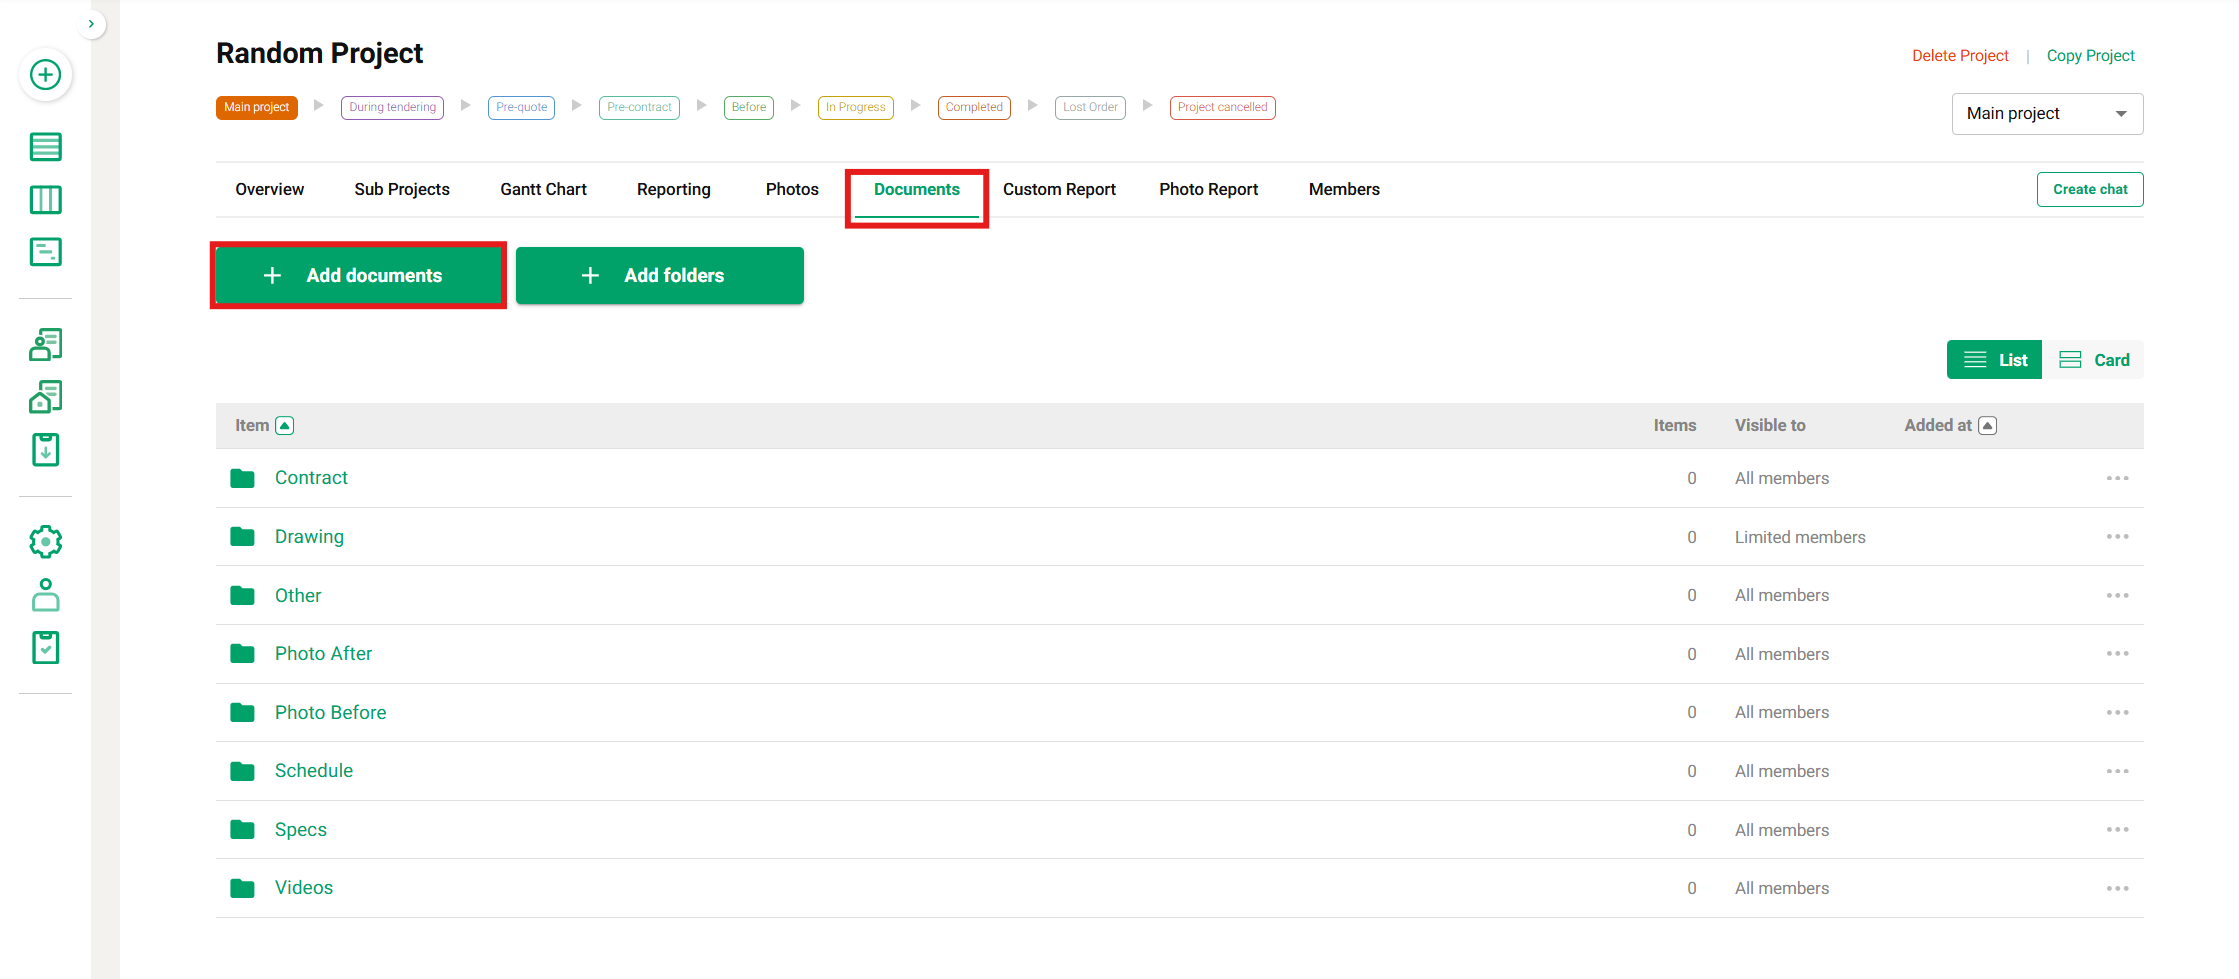Viewport: 2239px width, 979px height.
Task: Open the Photo Report tab
Action: [x=1208, y=189]
